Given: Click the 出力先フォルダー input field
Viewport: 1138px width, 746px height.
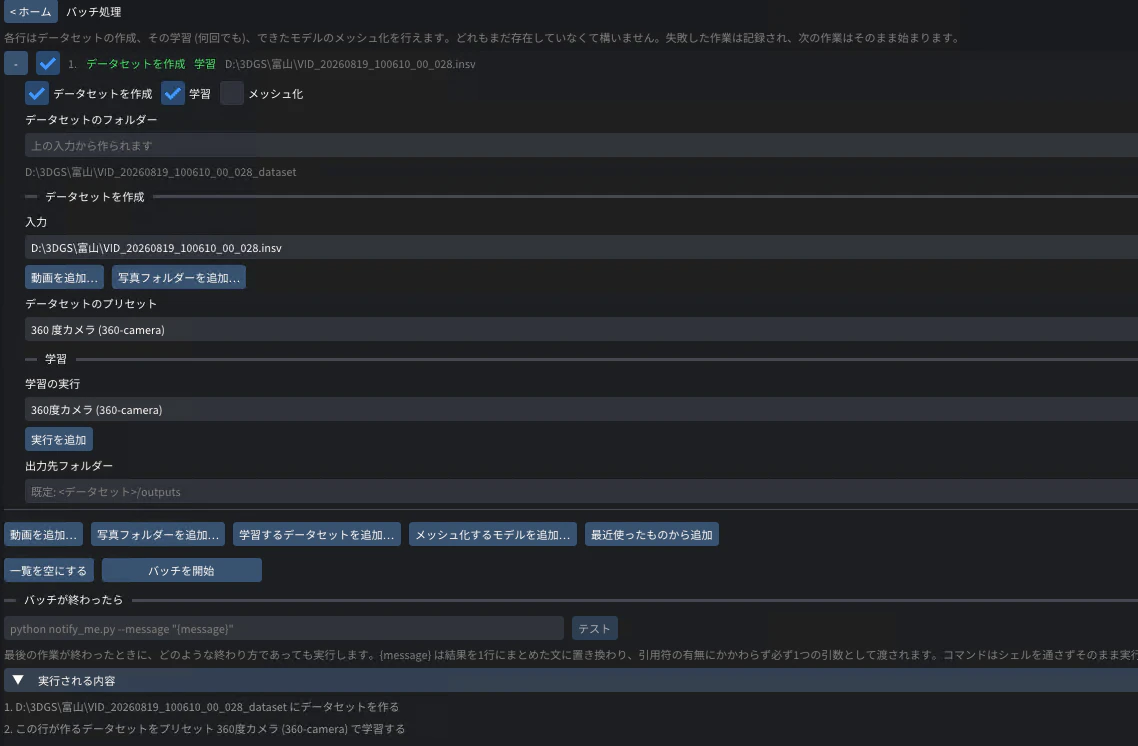Looking at the screenshot, I should tap(581, 491).
